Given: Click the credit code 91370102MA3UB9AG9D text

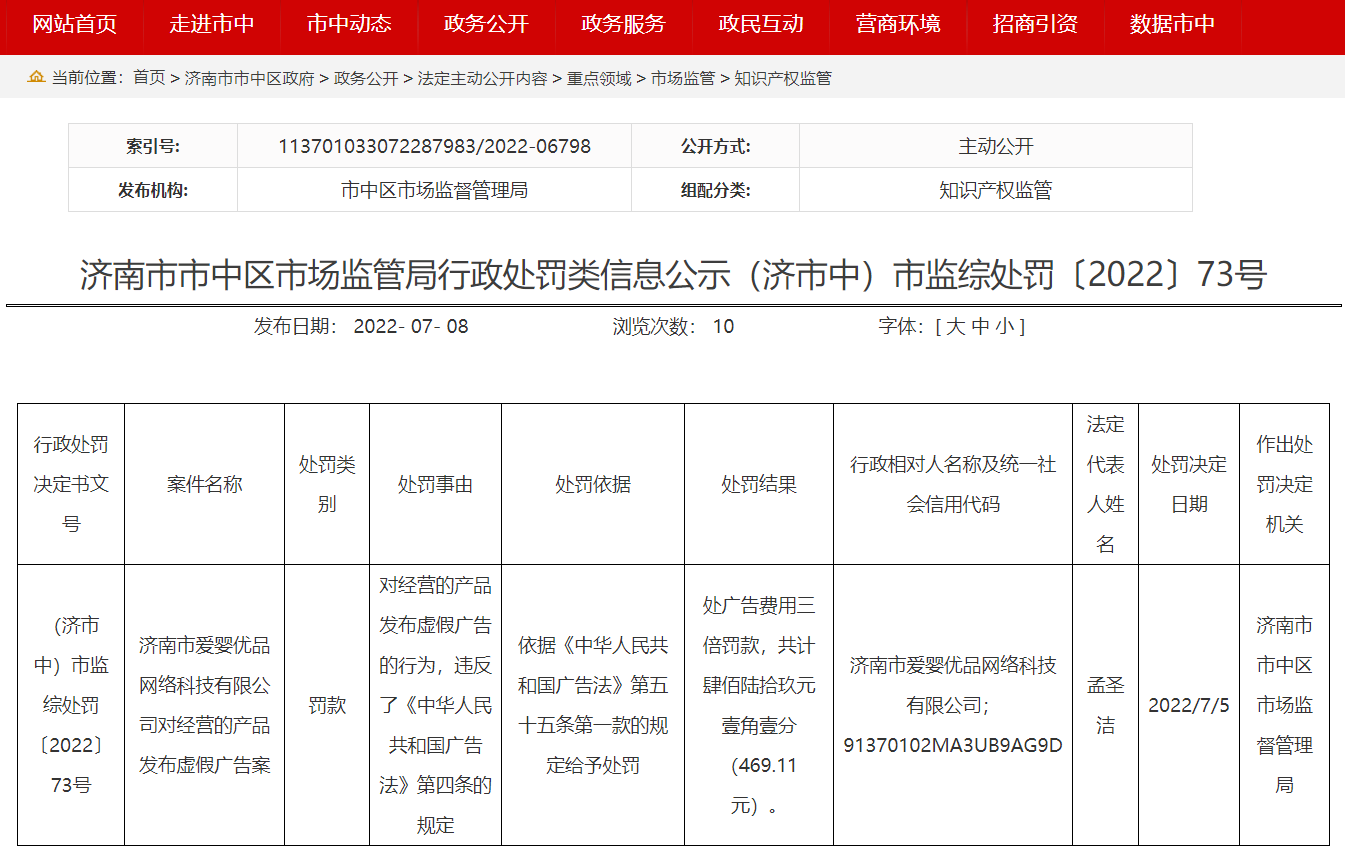Looking at the screenshot, I should (952, 745).
